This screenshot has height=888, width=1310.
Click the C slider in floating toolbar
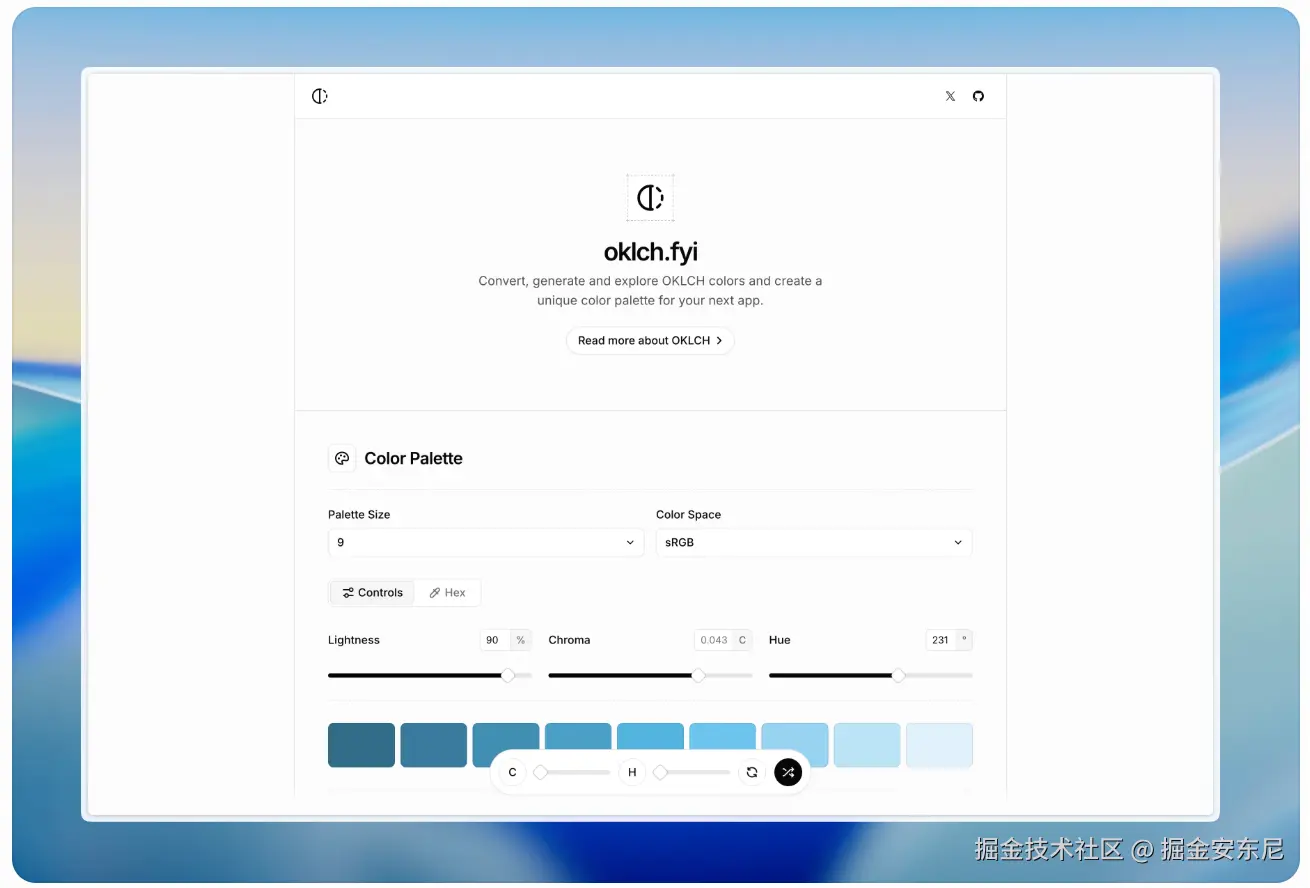click(x=572, y=772)
